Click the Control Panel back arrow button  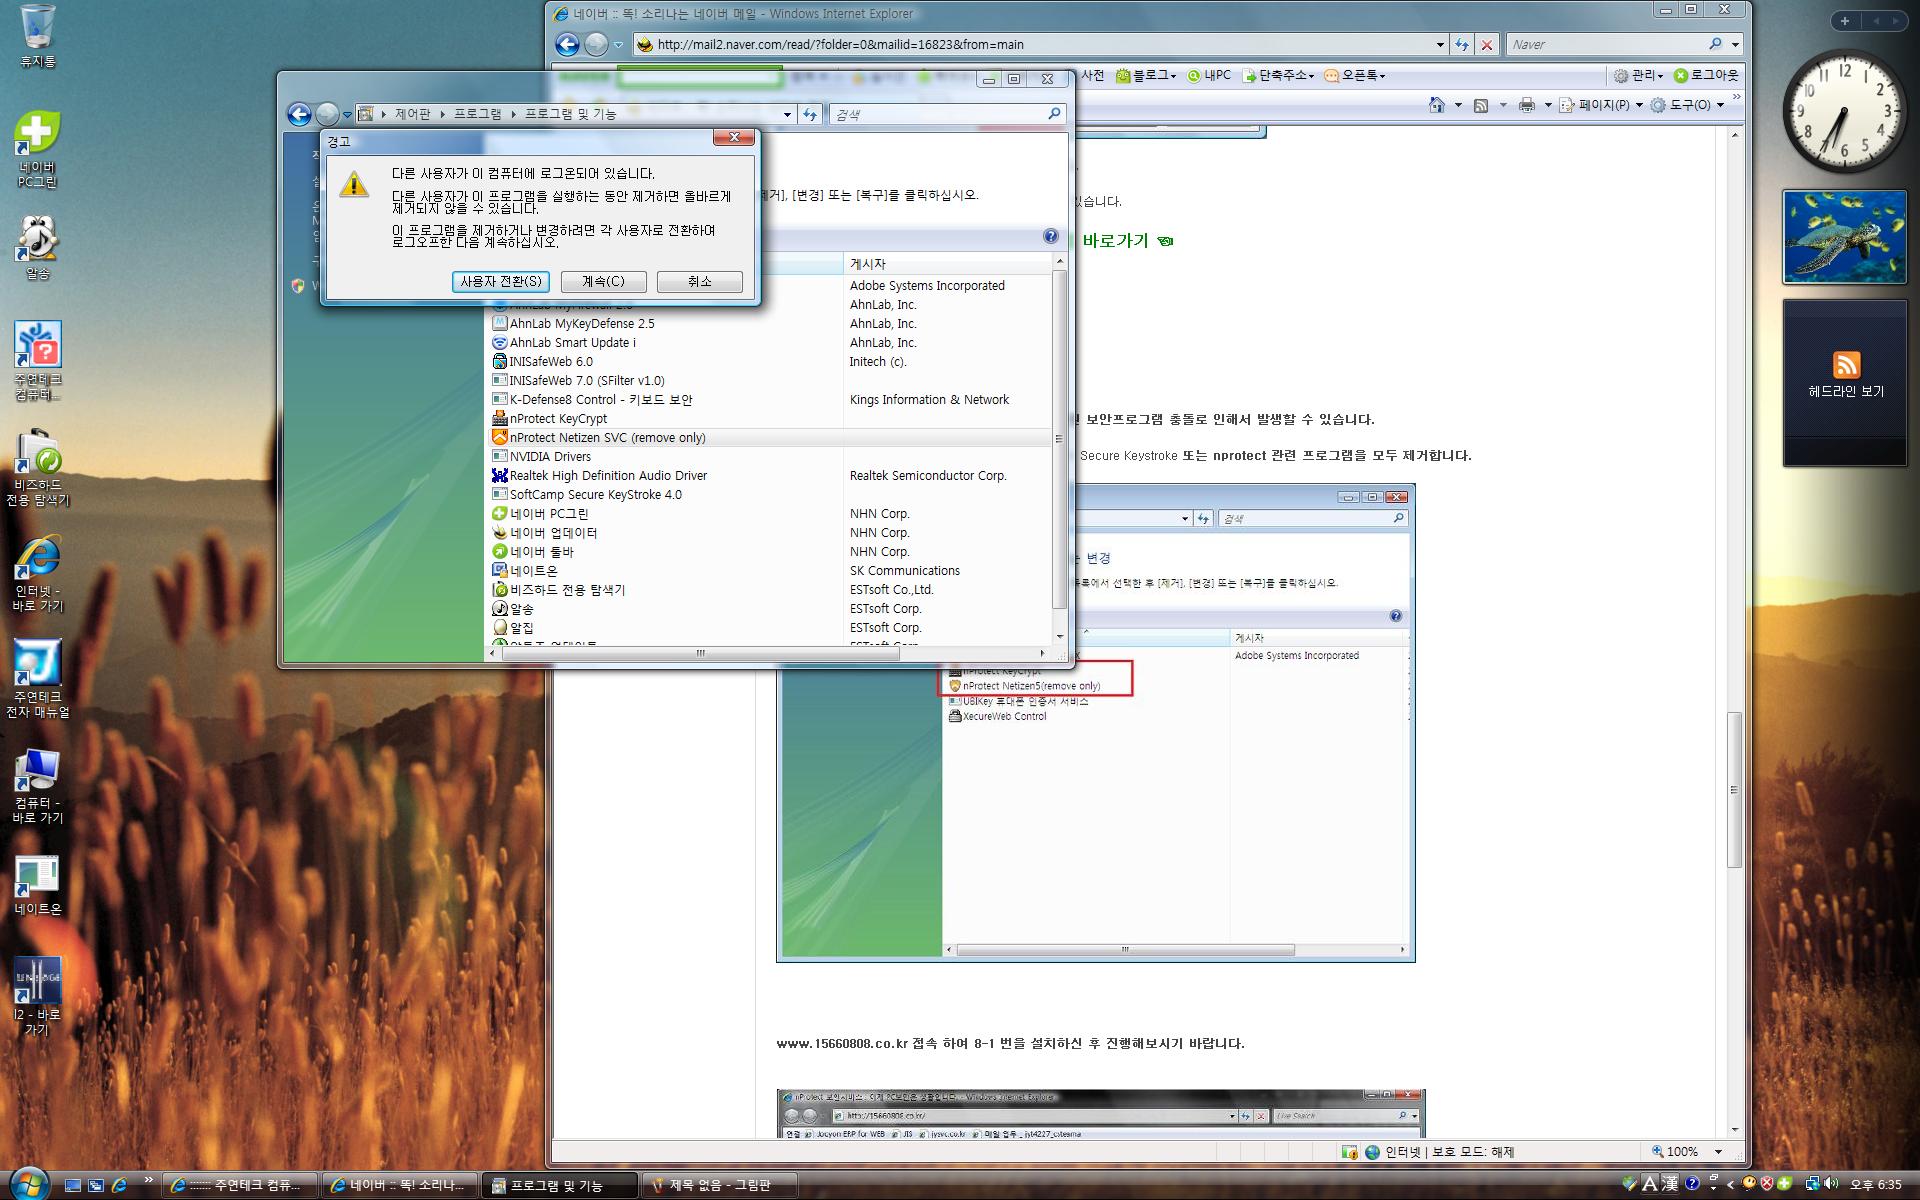(298, 114)
